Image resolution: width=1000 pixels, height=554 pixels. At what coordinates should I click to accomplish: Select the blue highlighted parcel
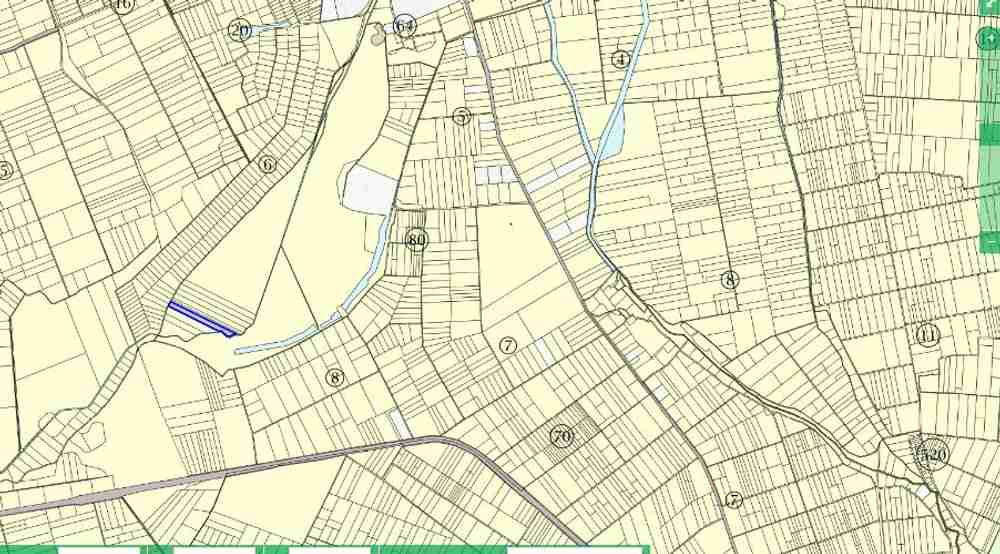(x=201, y=319)
